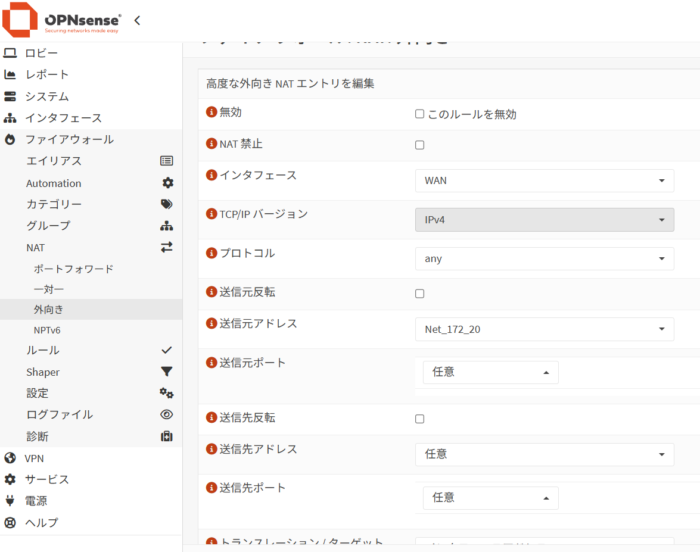The width and height of the screenshot is (700, 552).
Task: Click the info icon beside 送信元アドレス
Action: [211, 324]
